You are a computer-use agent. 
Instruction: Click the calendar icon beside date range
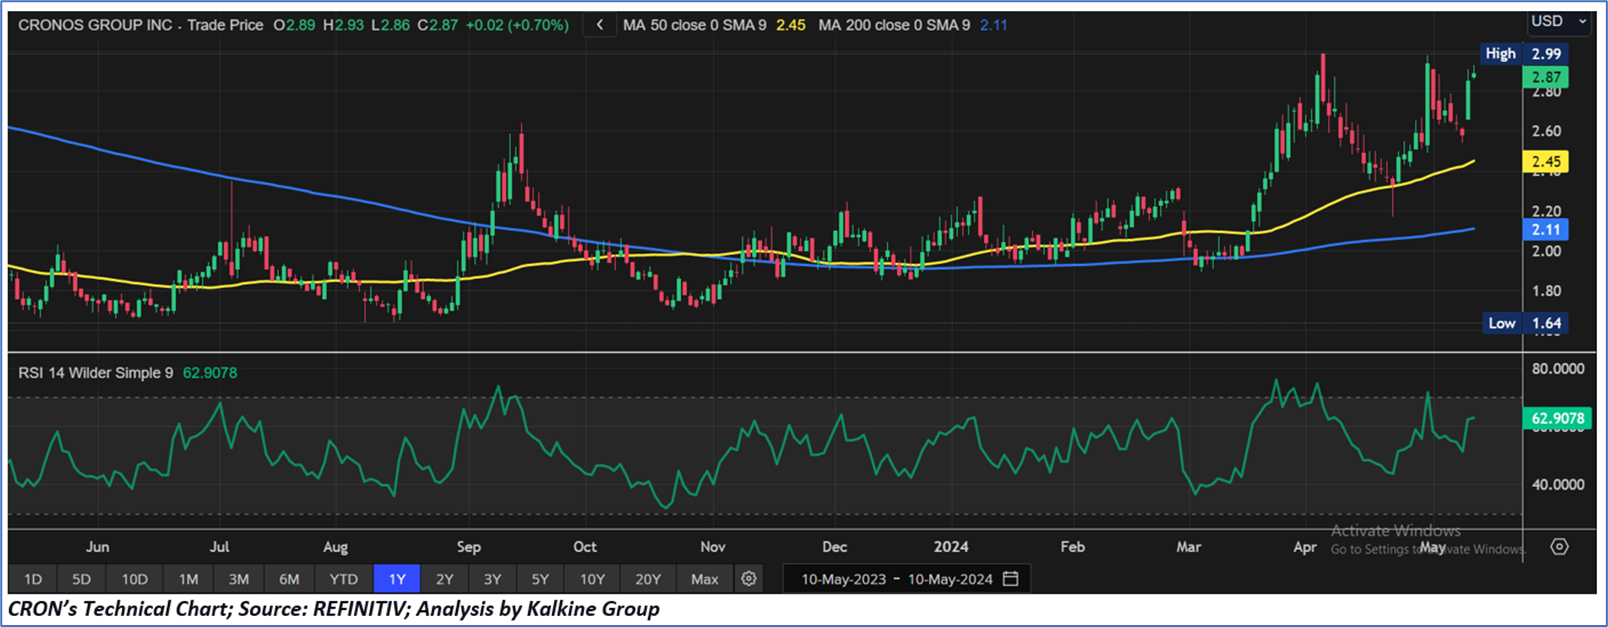point(1011,578)
